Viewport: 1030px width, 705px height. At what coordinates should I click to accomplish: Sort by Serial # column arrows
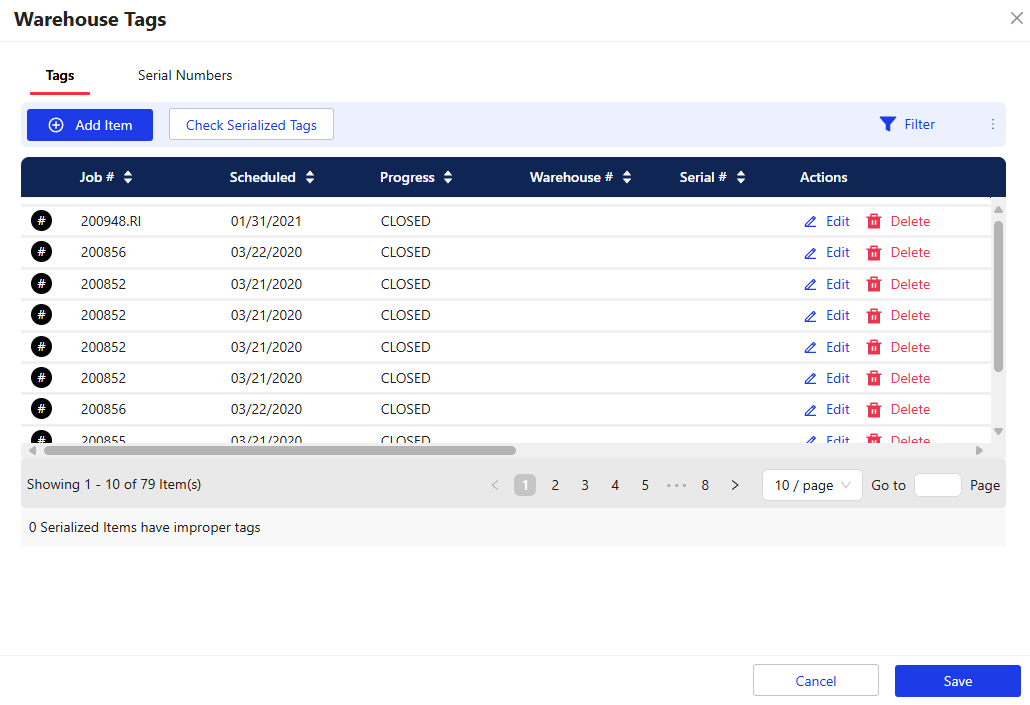pos(741,177)
